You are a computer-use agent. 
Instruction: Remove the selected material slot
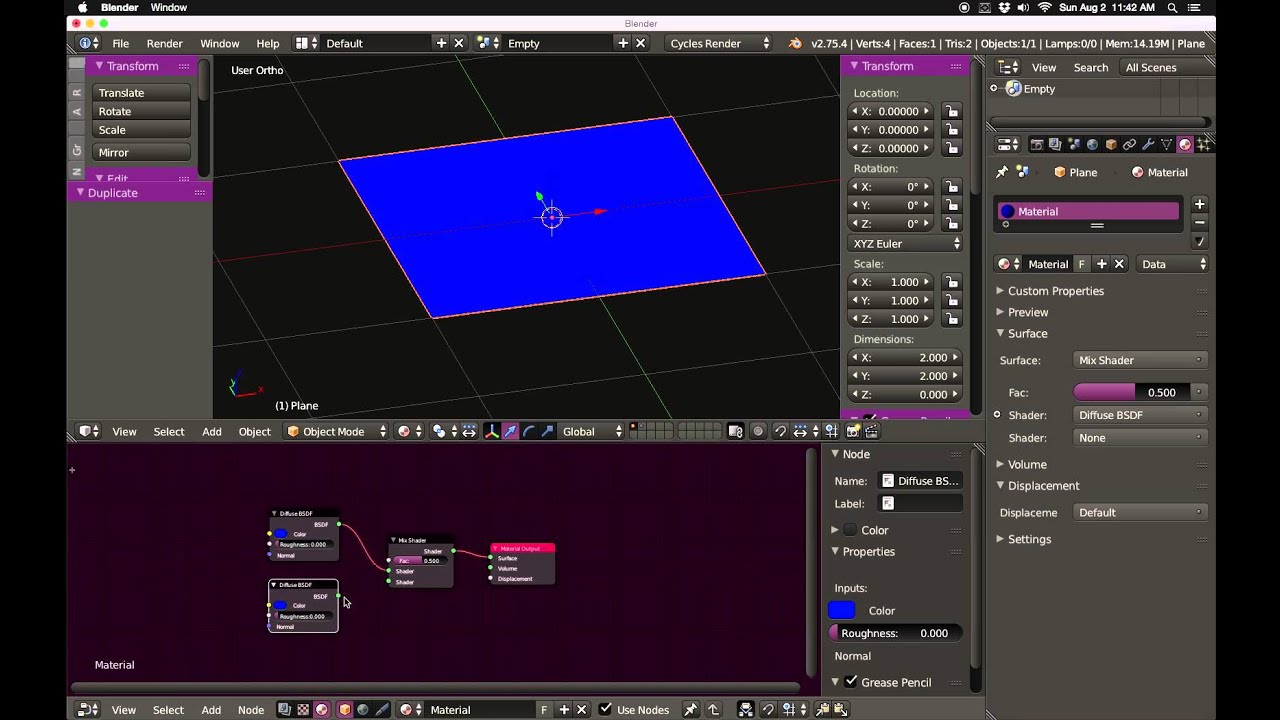coord(1200,222)
